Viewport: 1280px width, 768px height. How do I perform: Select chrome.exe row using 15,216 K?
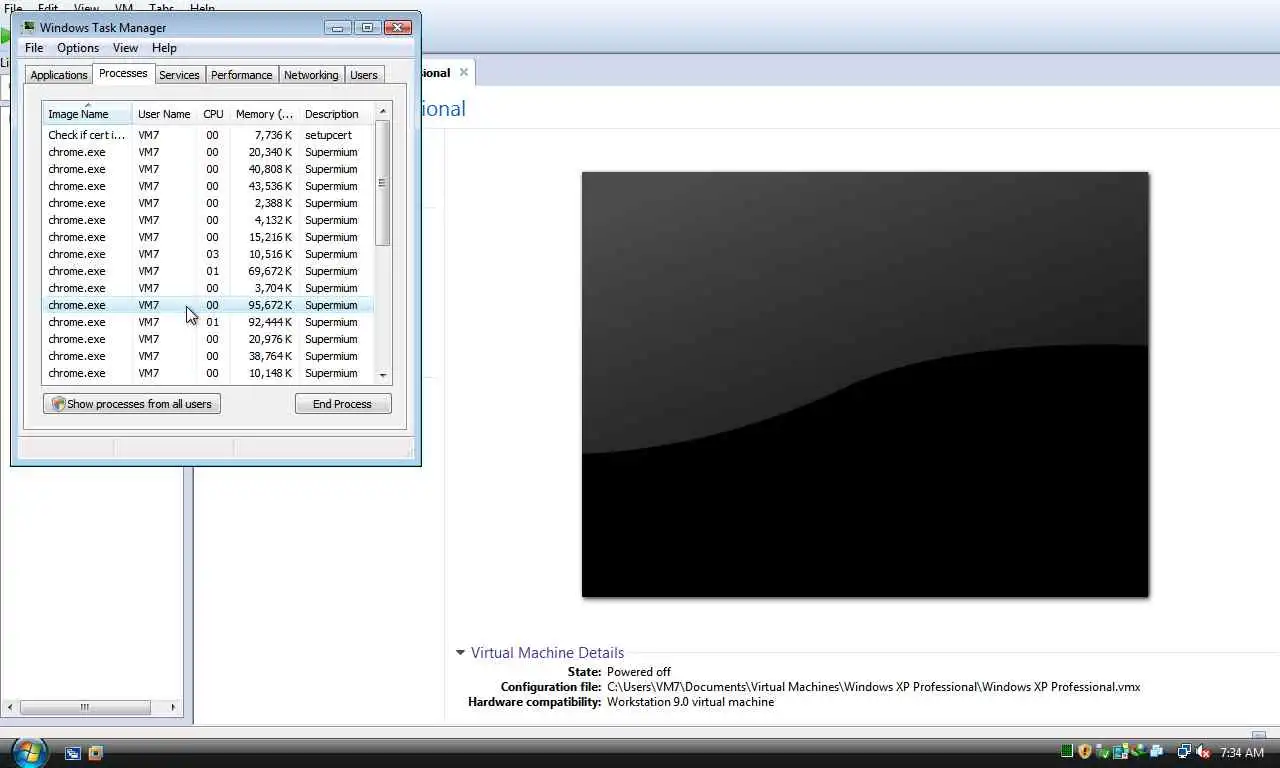pyautogui.click(x=208, y=237)
